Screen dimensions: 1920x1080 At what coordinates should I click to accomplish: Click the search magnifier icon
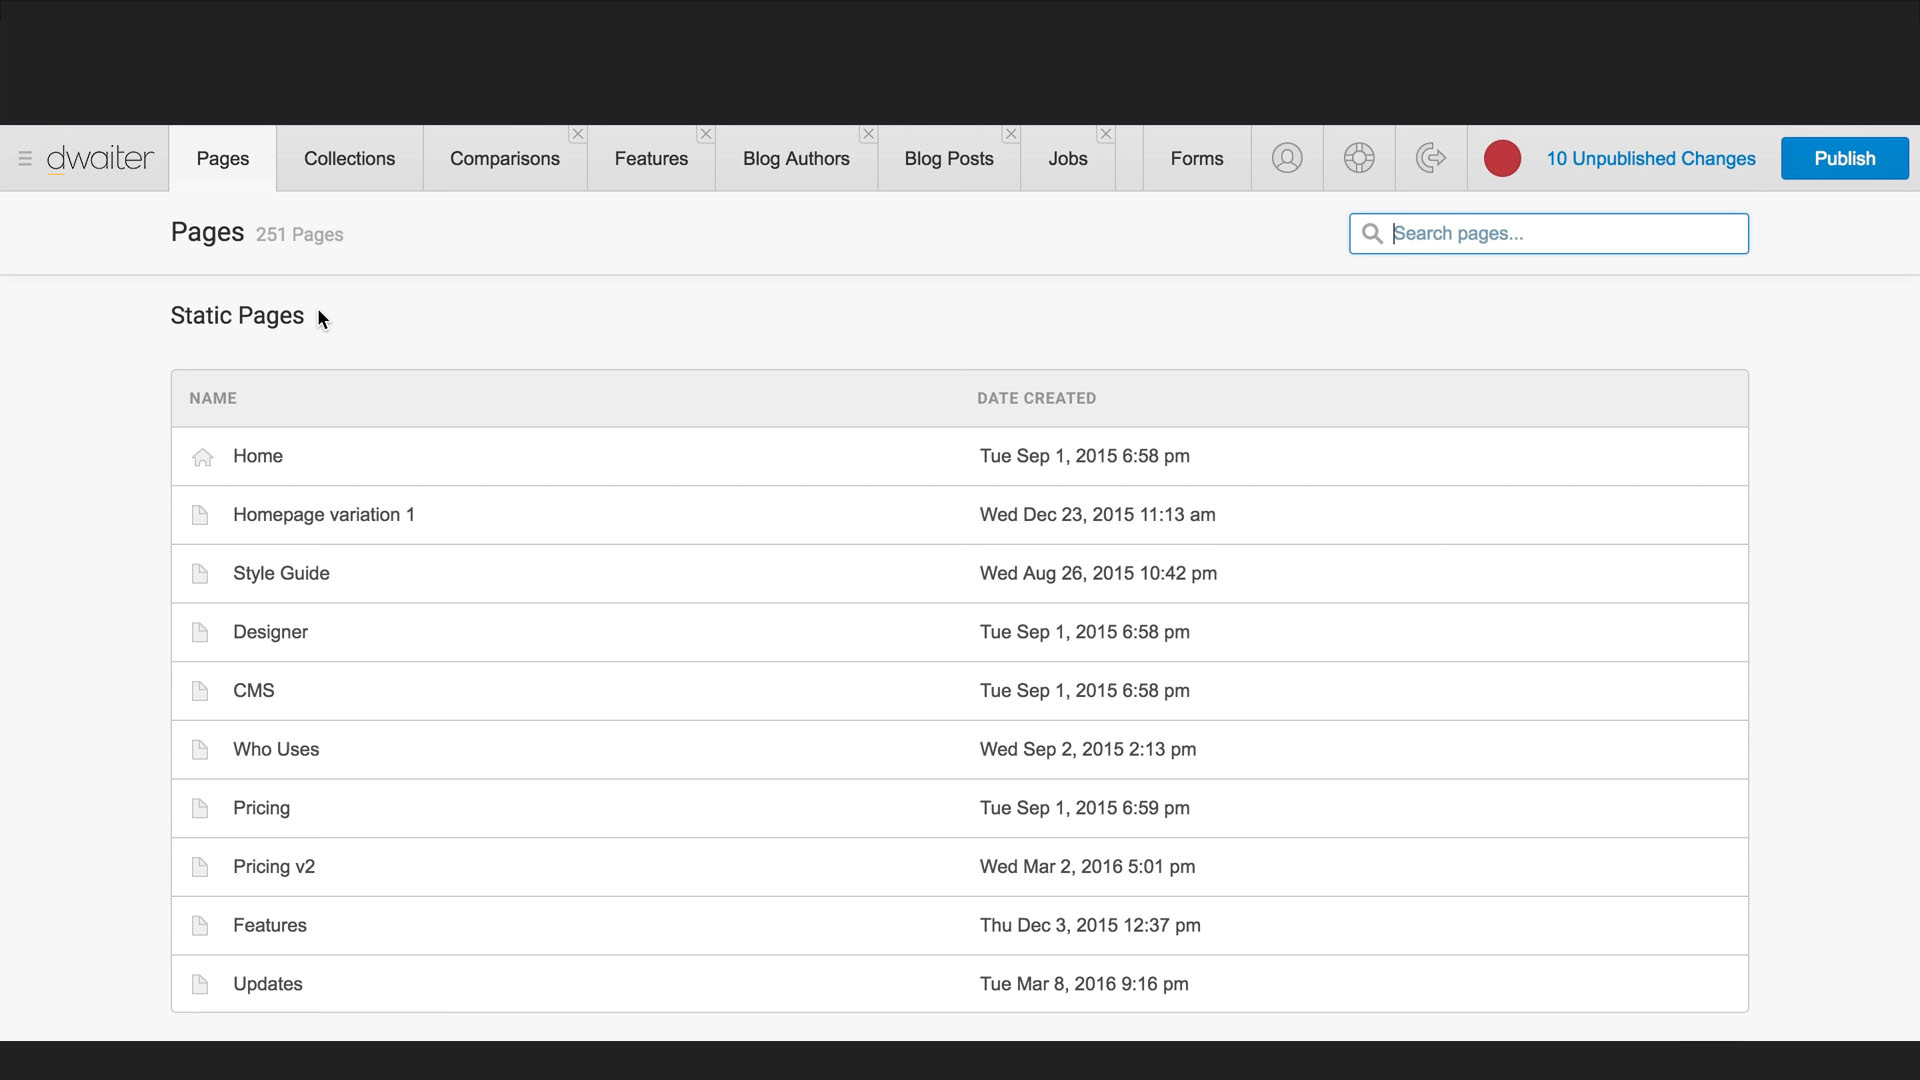point(1372,234)
